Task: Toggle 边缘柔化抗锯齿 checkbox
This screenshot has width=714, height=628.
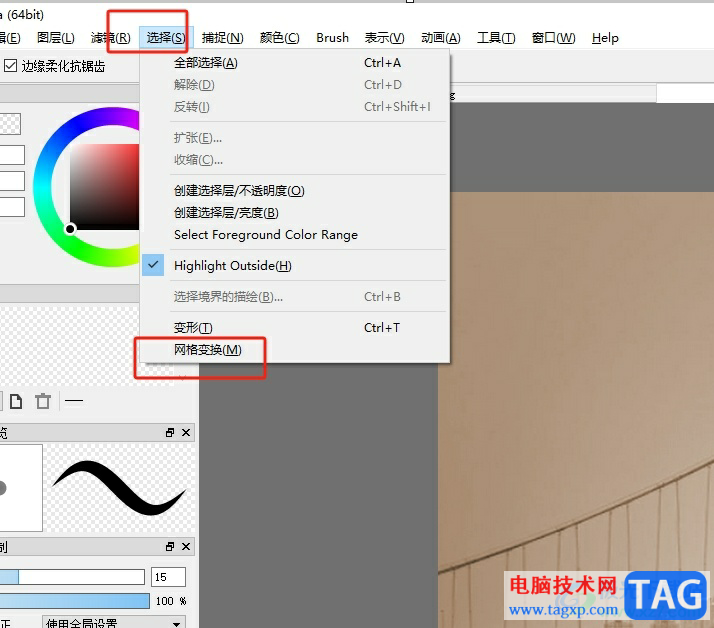Action: 10,66
